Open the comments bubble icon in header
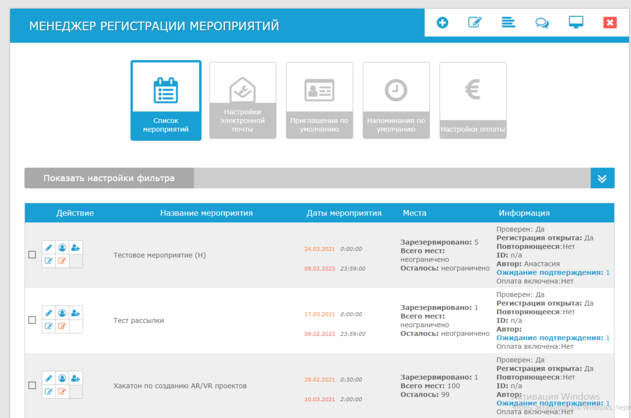 tap(542, 23)
